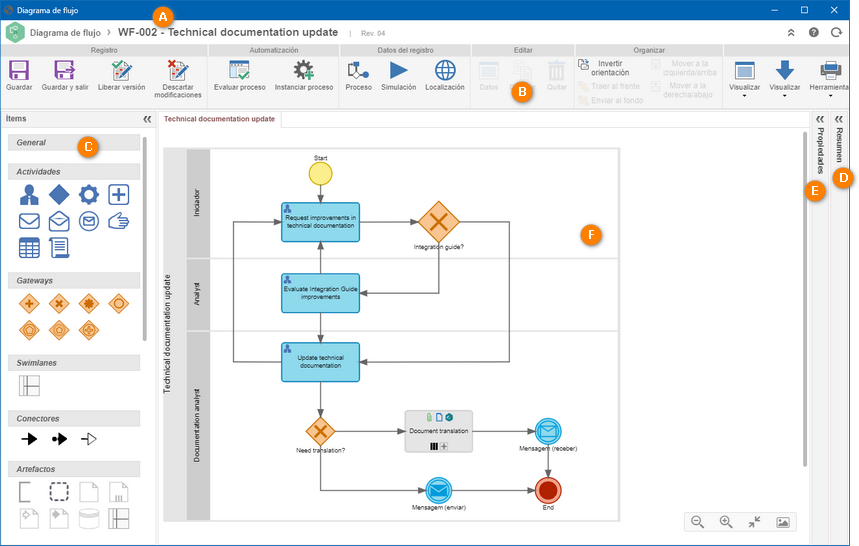This screenshot has height=546, width=859.
Task: Click the Localización globe icon
Action: pos(445,71)
